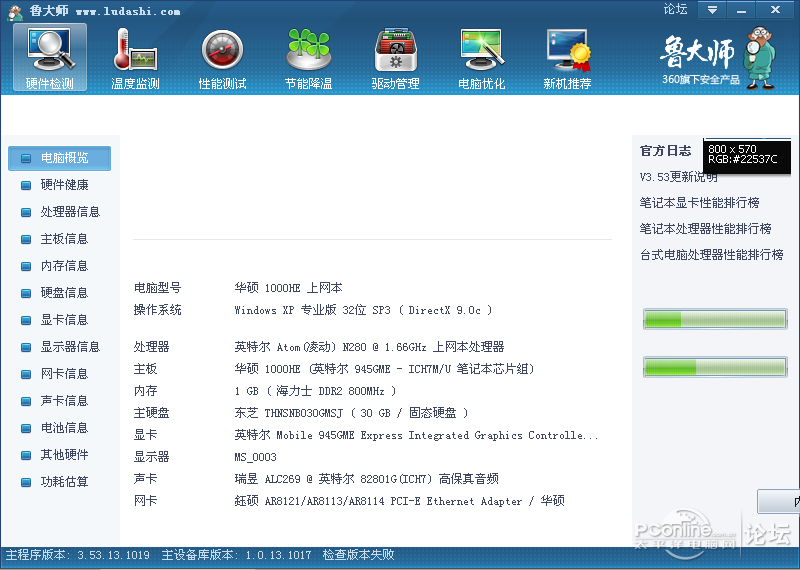Open 电脑优化 monitor icon

(482, 58)
